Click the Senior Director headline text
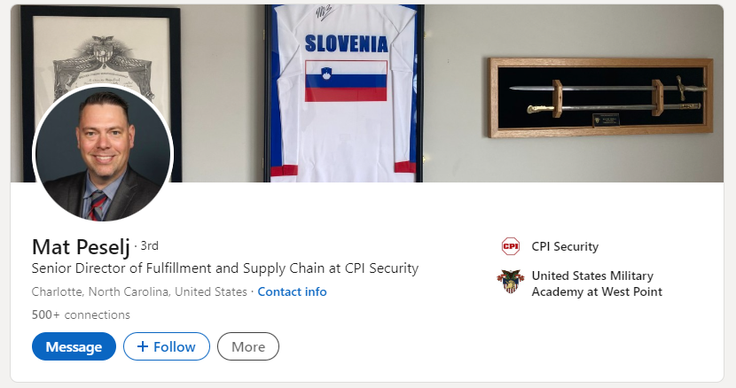The width and height of the screenshot is (736, 388). tap(225, 268)
